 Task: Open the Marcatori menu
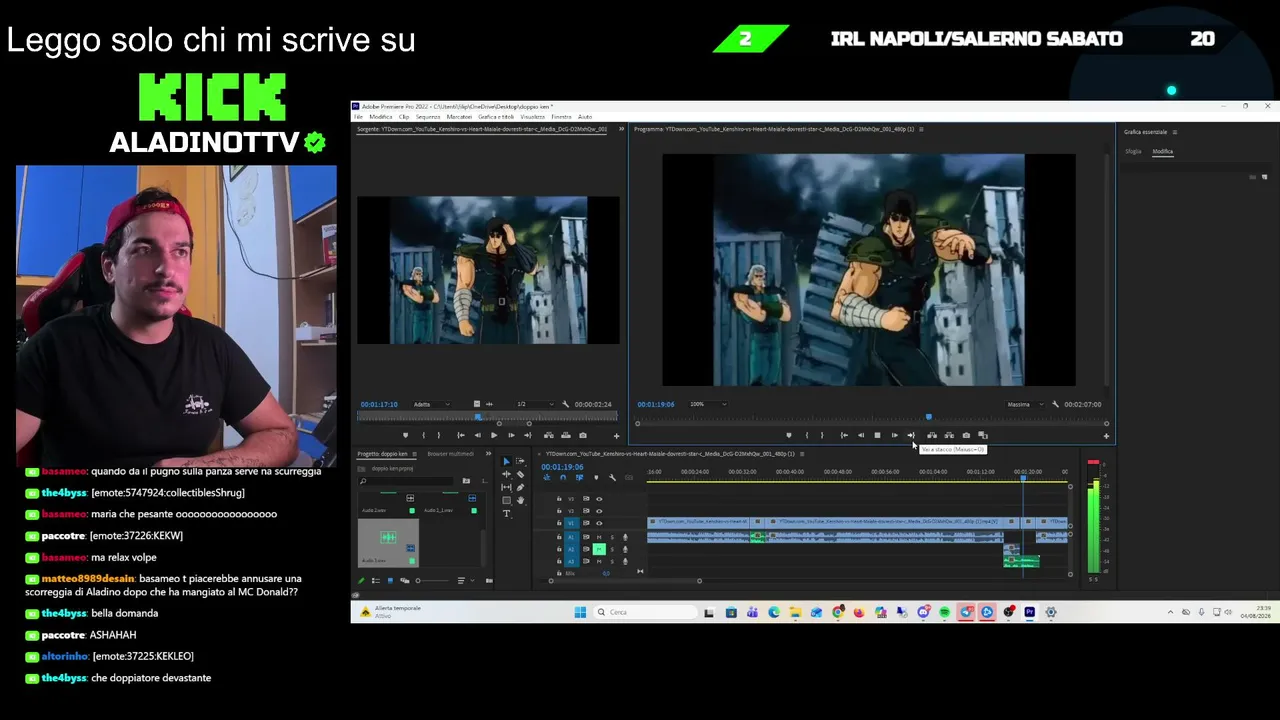pos(459,117)
